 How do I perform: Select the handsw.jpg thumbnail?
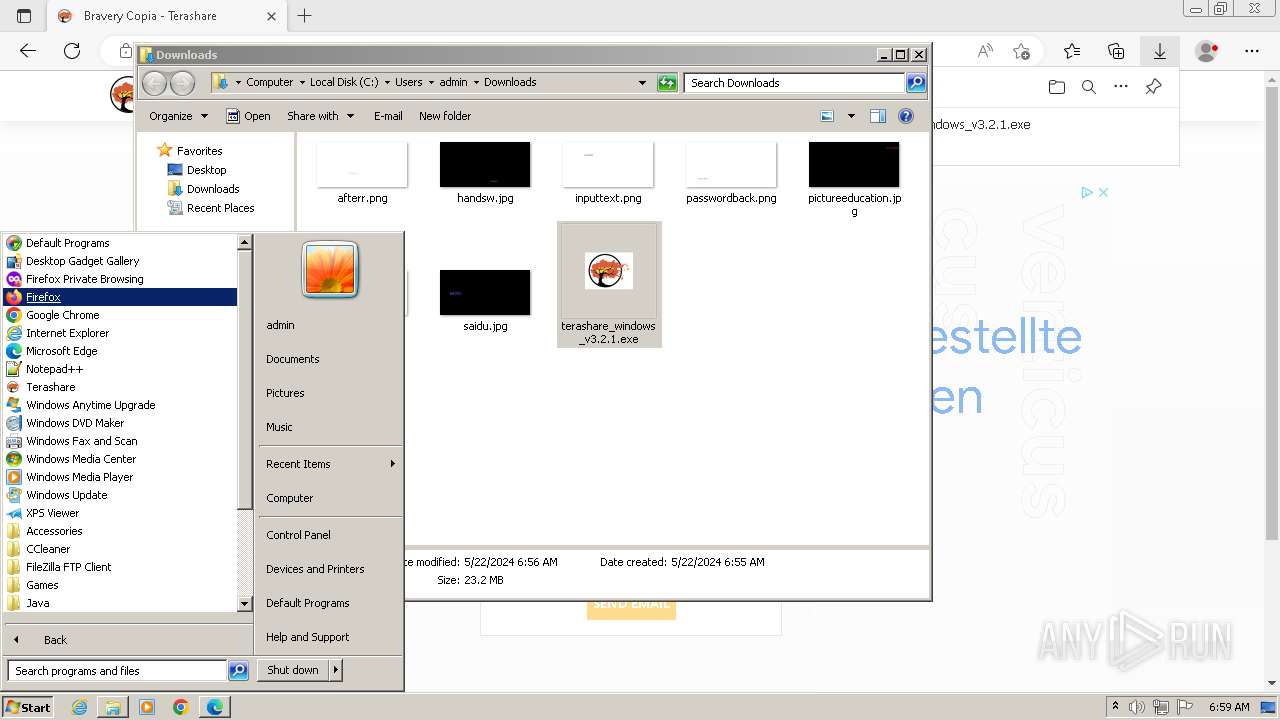[485, 173]
